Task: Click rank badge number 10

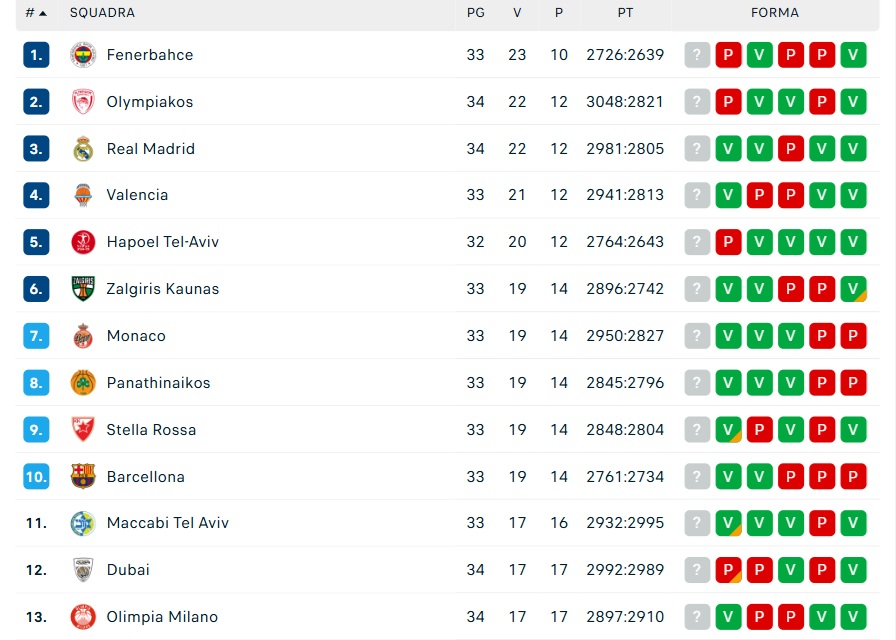Action: click(x=36, y=477)
